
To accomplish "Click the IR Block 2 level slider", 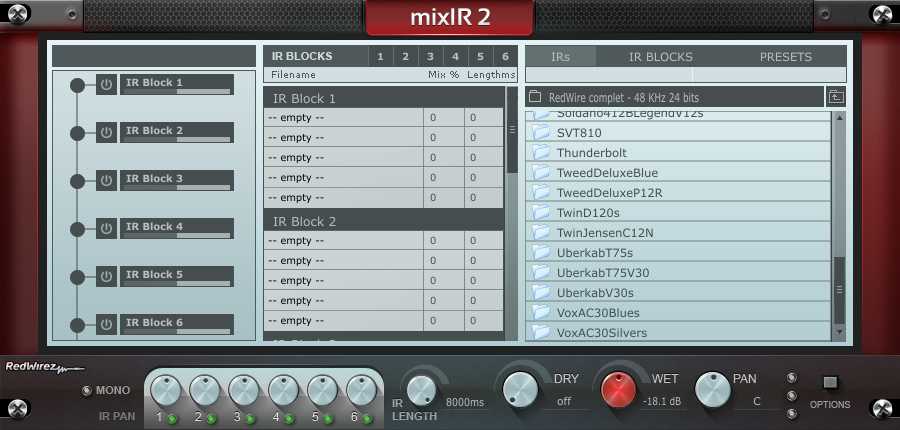I will coord(204,139).
